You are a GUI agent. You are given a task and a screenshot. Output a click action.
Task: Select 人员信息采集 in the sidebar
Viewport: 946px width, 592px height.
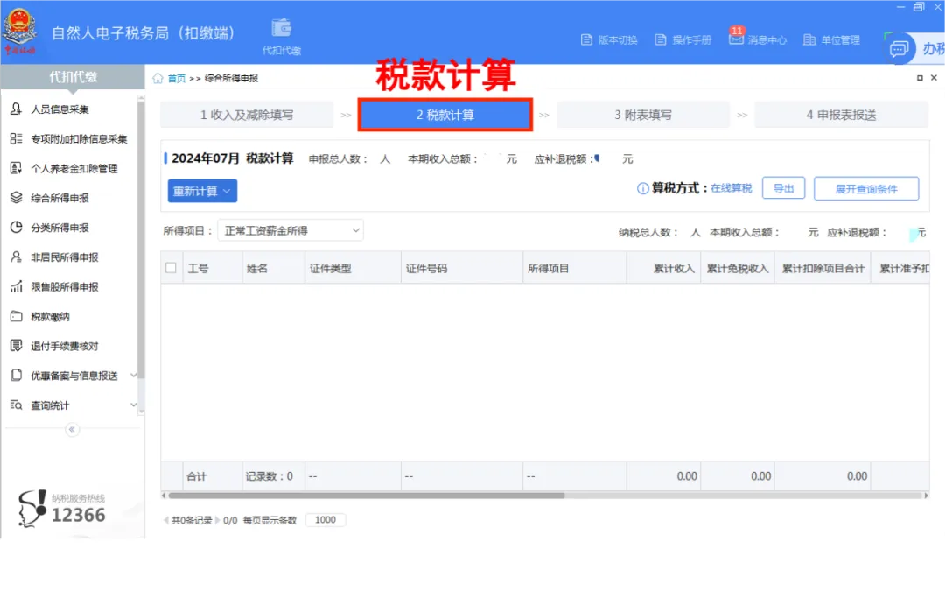click(60, 109)
